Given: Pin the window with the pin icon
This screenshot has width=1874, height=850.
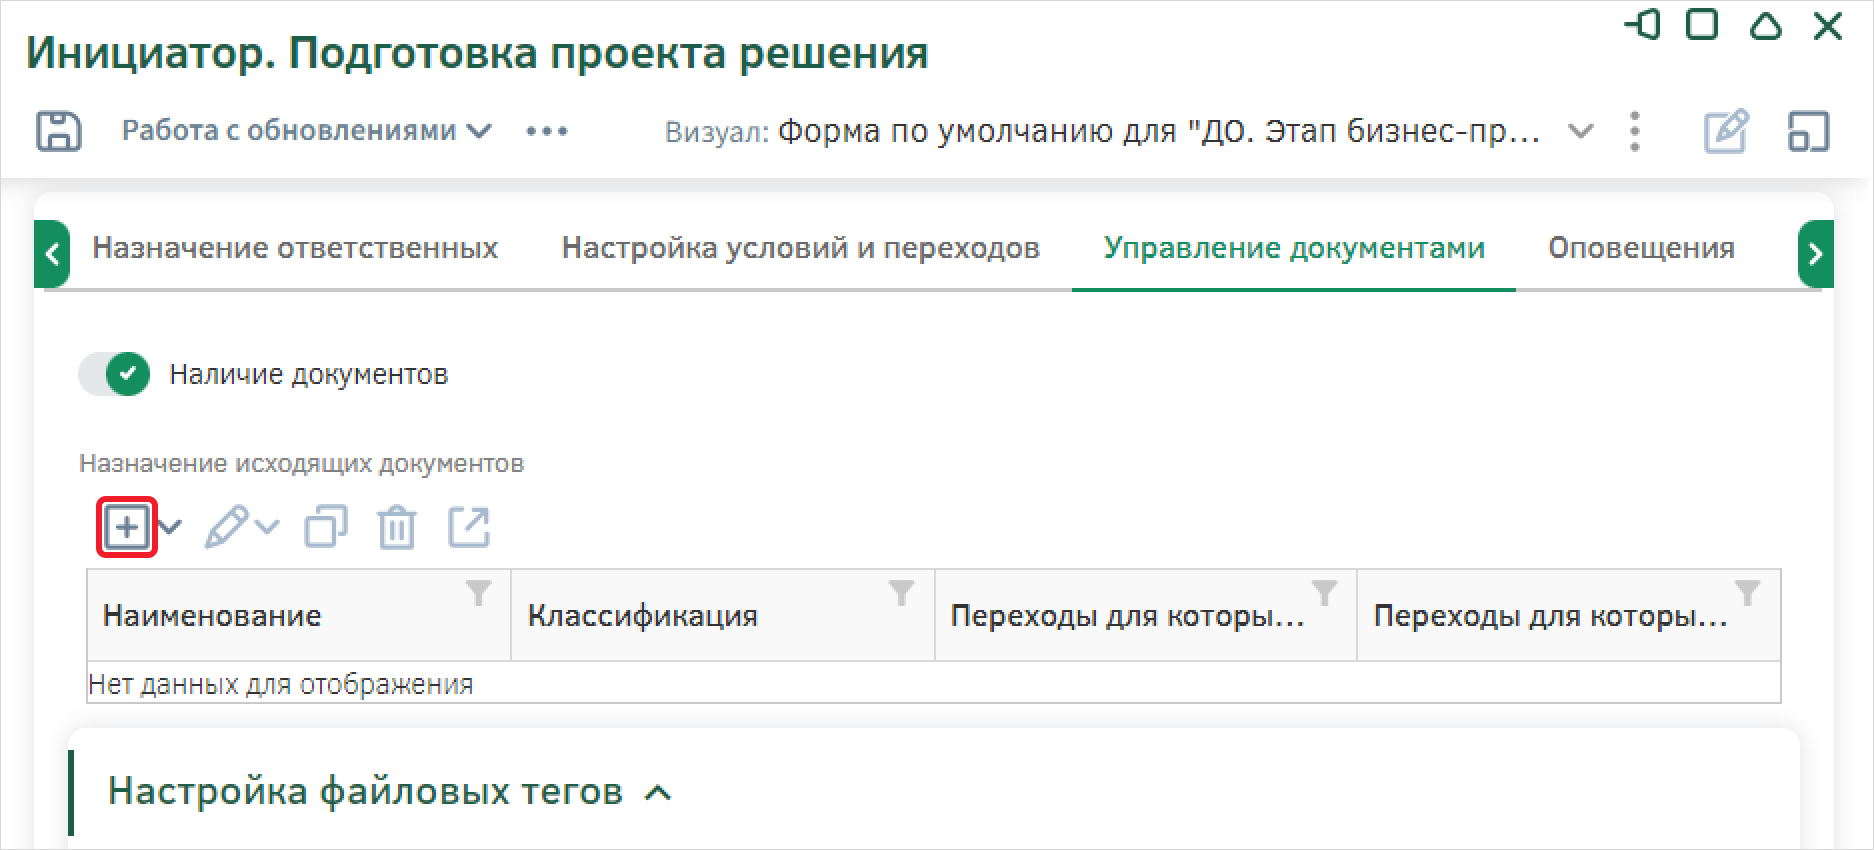Looking at the screenshot, I should click(x=1643, y=25).
